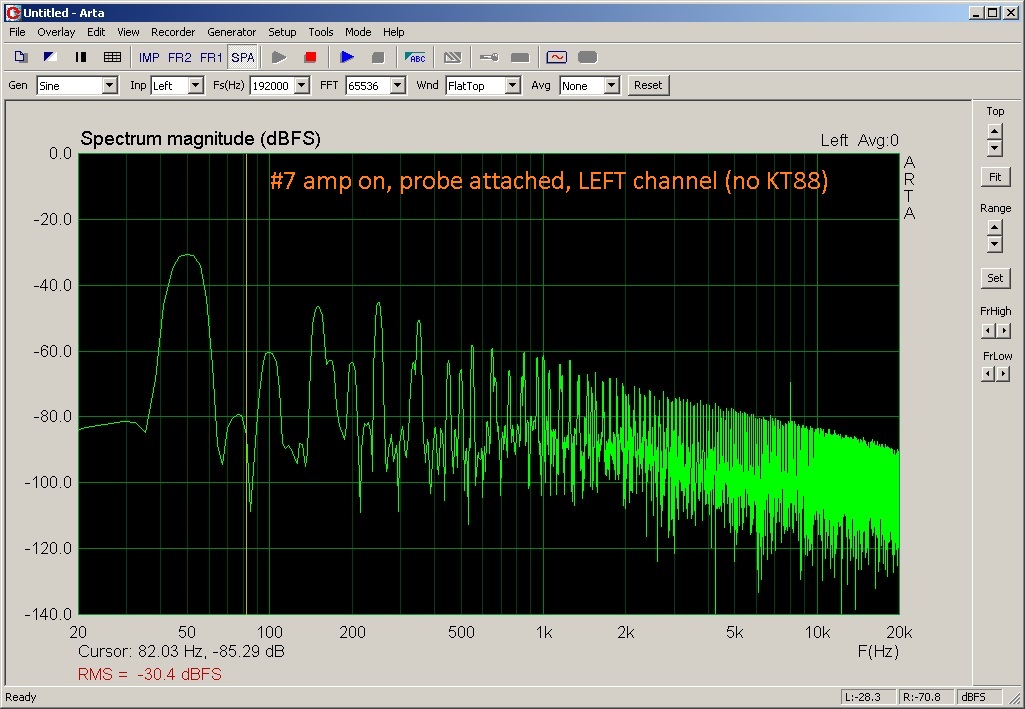This screenshot has height=709, width=1025.
Task: Select SPA spectrum analyzer mode
Action: 243,58
